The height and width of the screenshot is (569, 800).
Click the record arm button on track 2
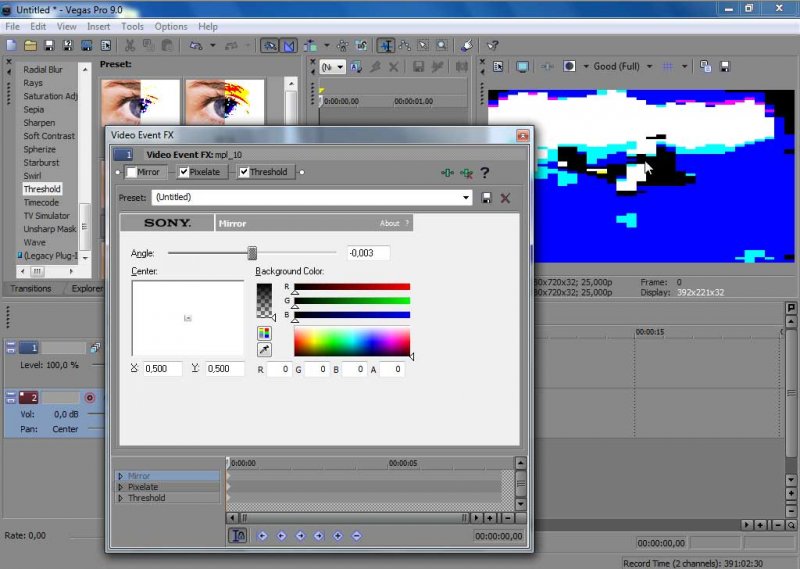tap(89, 397)
